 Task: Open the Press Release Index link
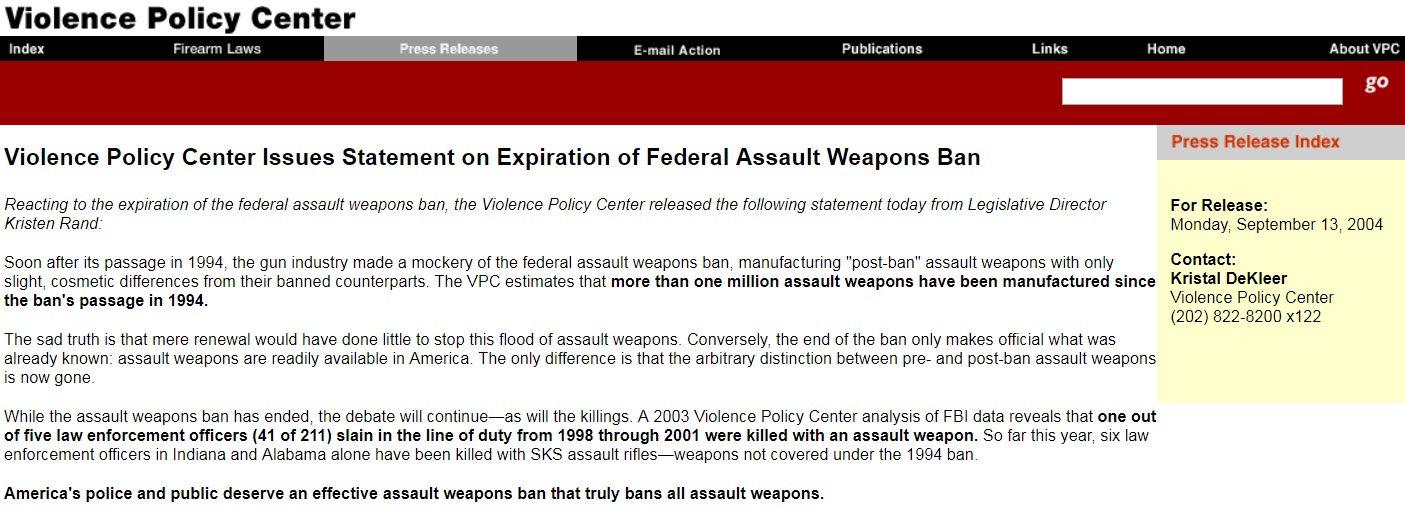coord(1255,142)
